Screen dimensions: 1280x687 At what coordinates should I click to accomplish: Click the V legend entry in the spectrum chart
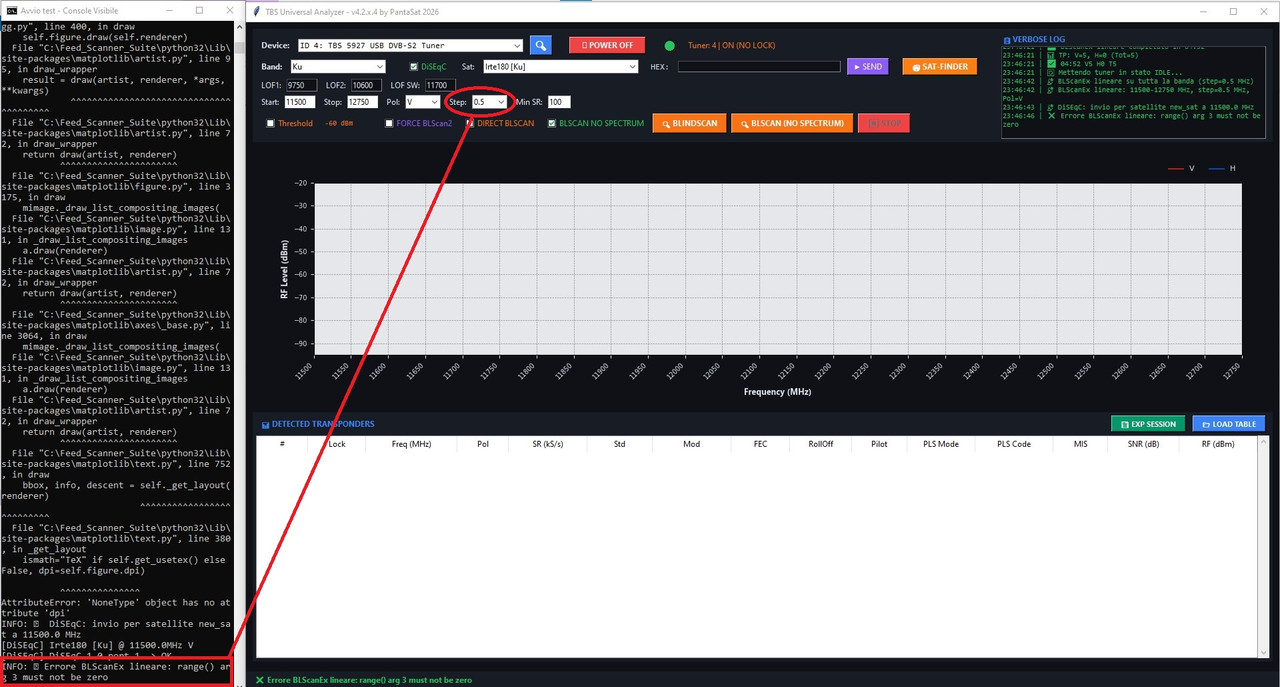pyautogui.click(x=1182, y=168)
